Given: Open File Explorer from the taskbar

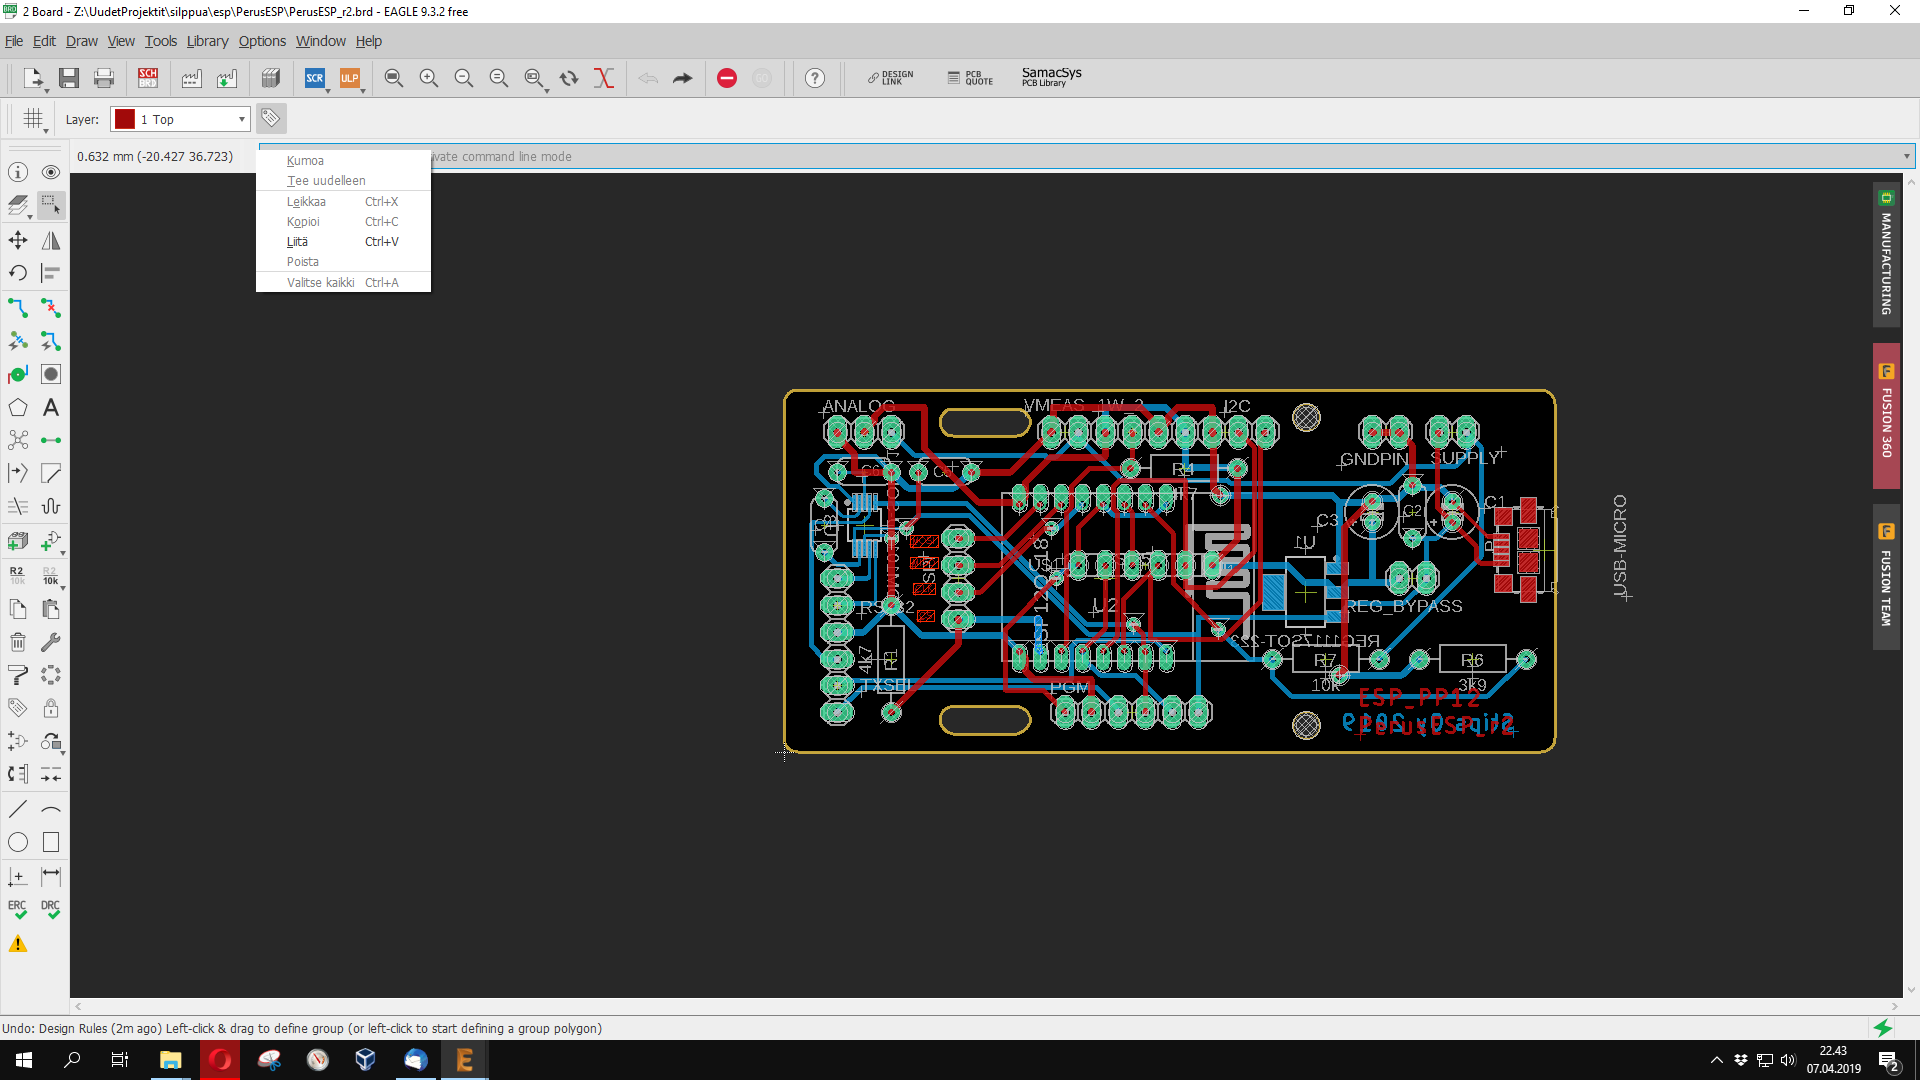Looking at the screenshot, I should pos(170,1060).
